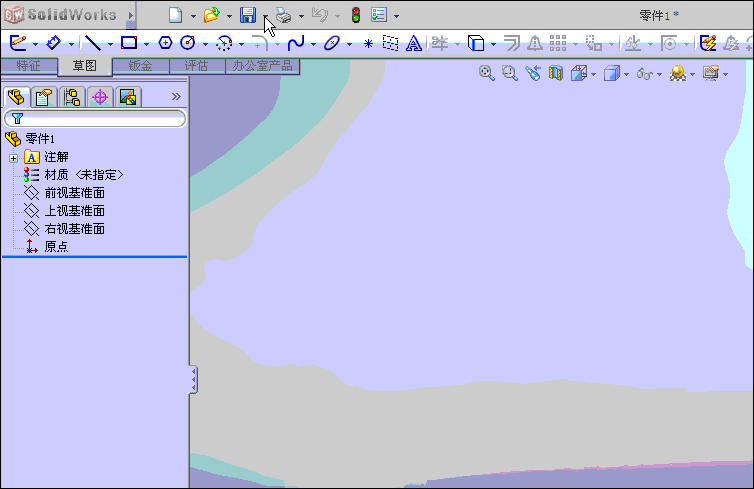Open the Save dropdown arrow

tap(265, 16)
